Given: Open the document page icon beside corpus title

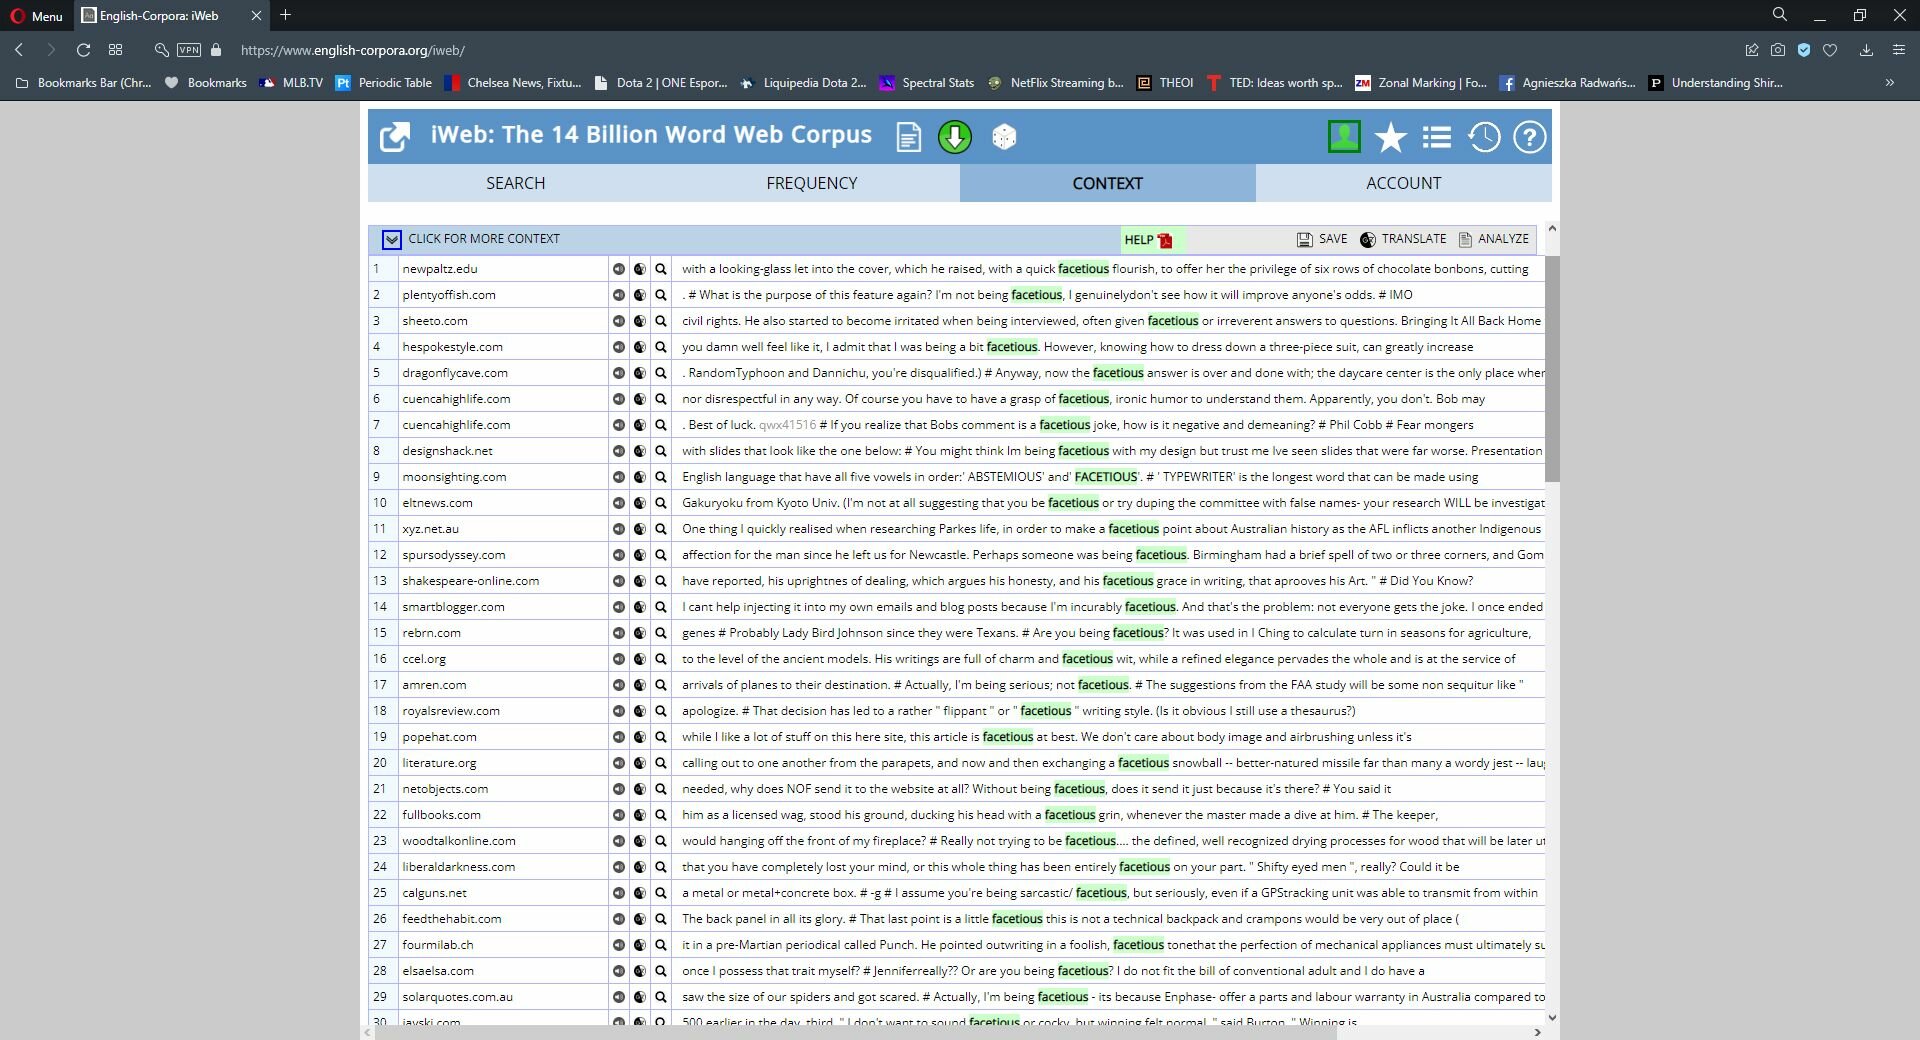Looking at the screenshot, I should pyautogui.click(x=908, y=137).
